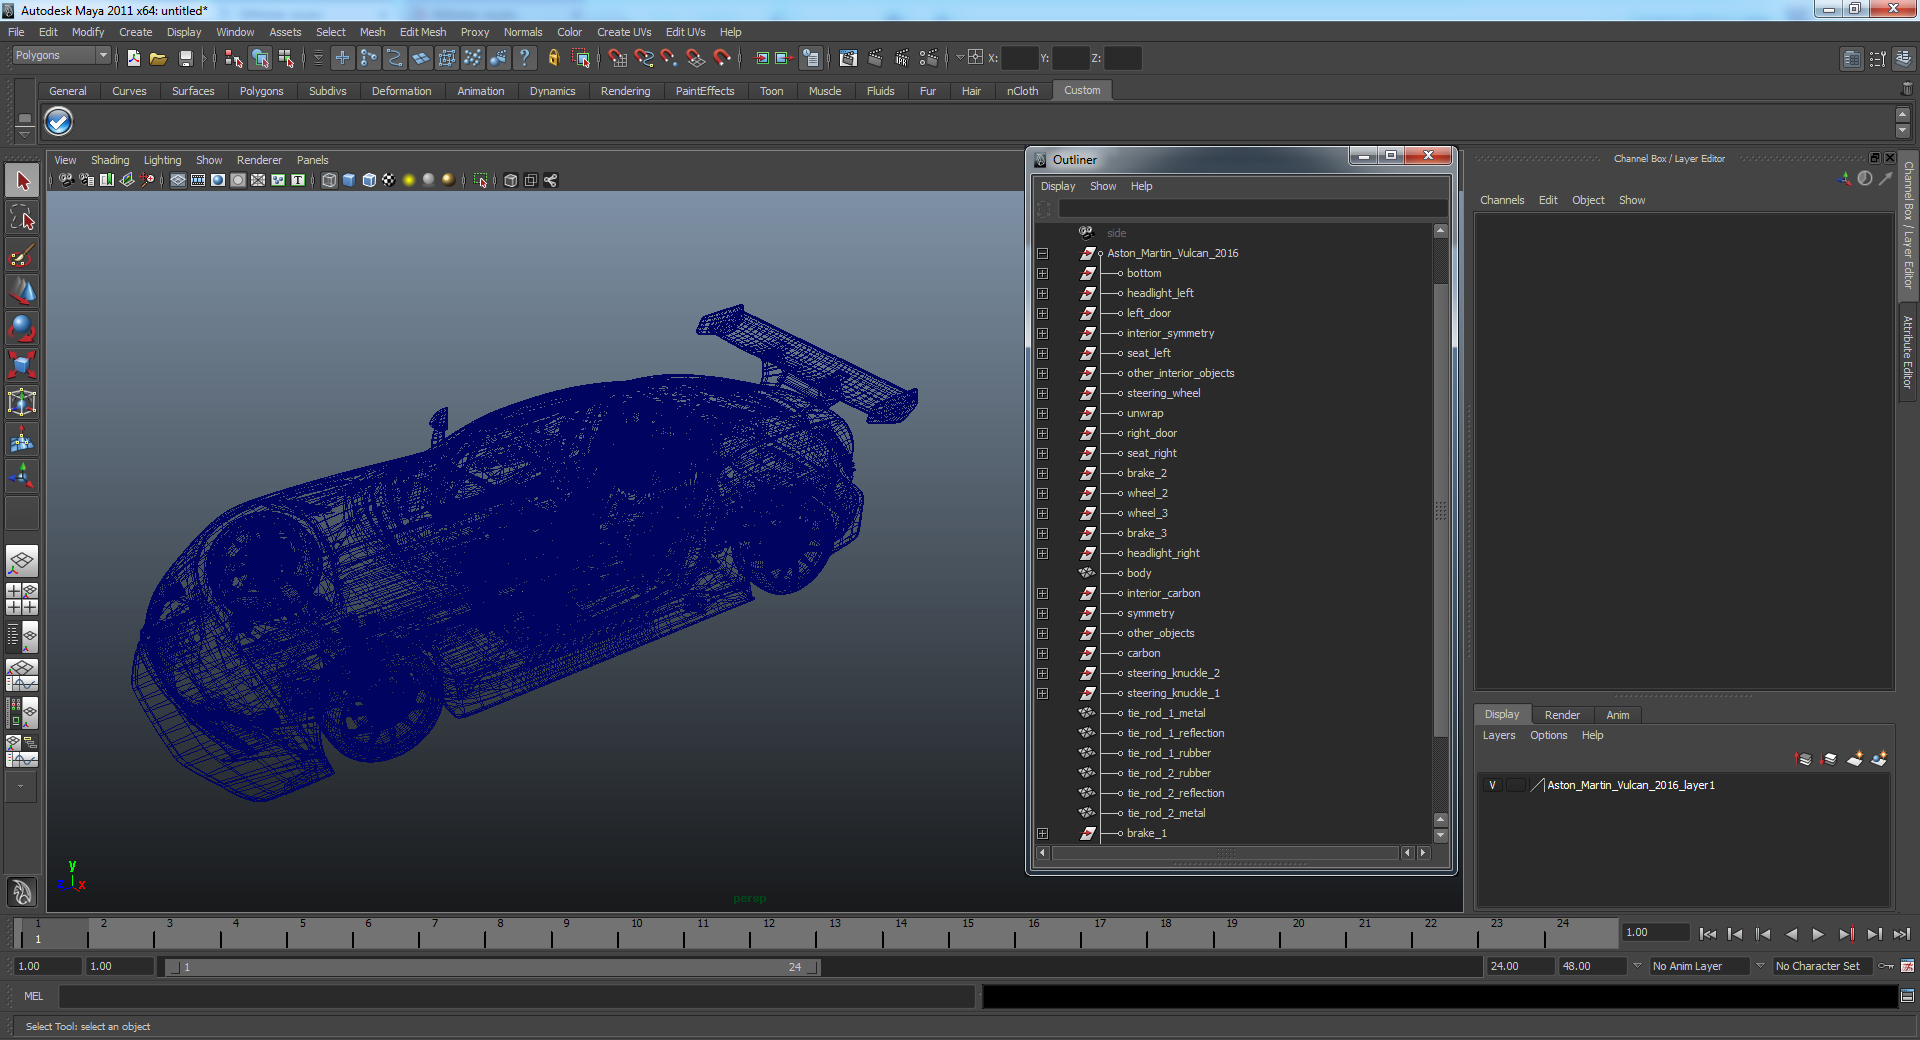Enable textured display checker icon in viewport
The width and height of the screenshot is (1920, 1040).
(389, 180)
